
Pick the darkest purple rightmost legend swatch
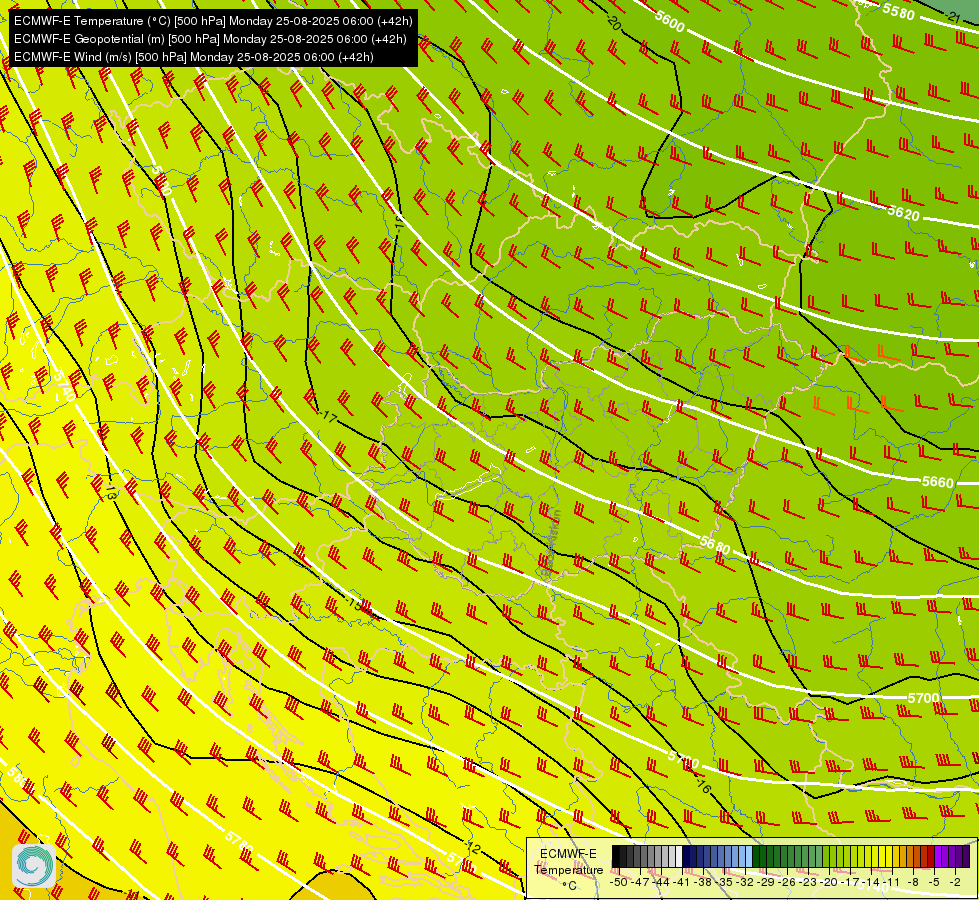tap(967, 857)
